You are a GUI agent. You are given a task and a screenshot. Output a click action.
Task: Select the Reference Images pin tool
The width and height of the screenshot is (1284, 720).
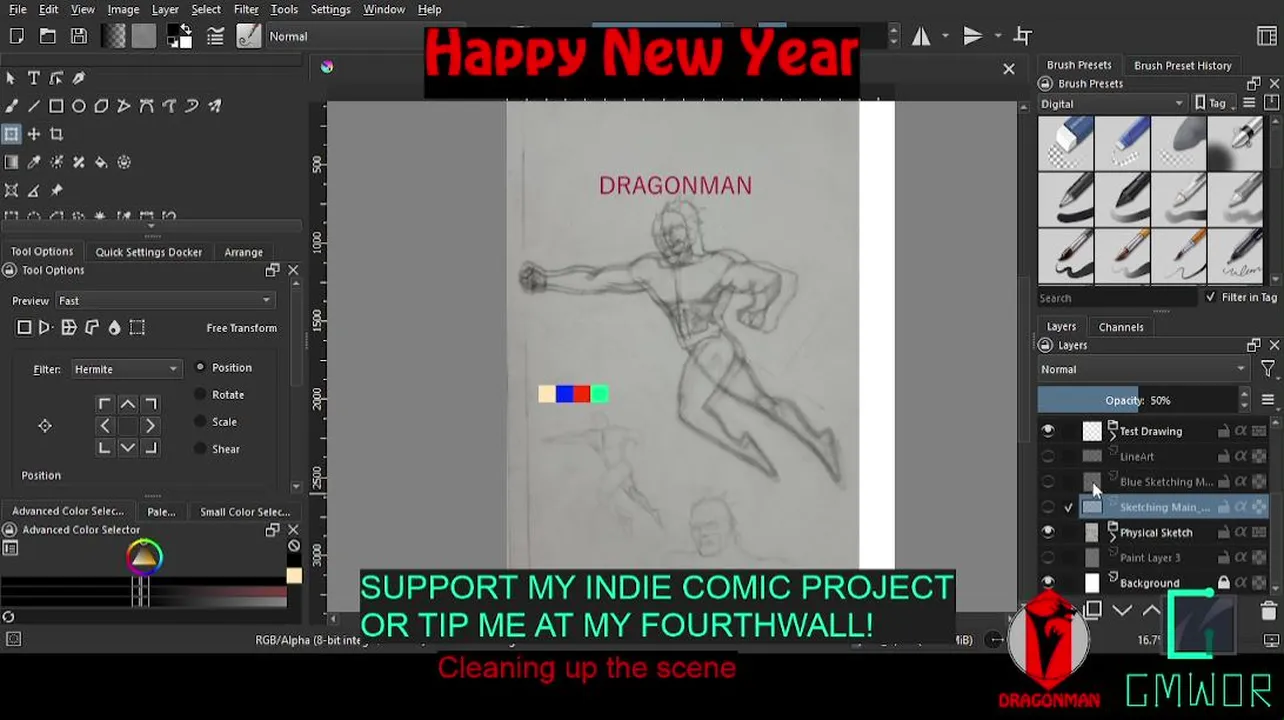click(x=56, y=190)
